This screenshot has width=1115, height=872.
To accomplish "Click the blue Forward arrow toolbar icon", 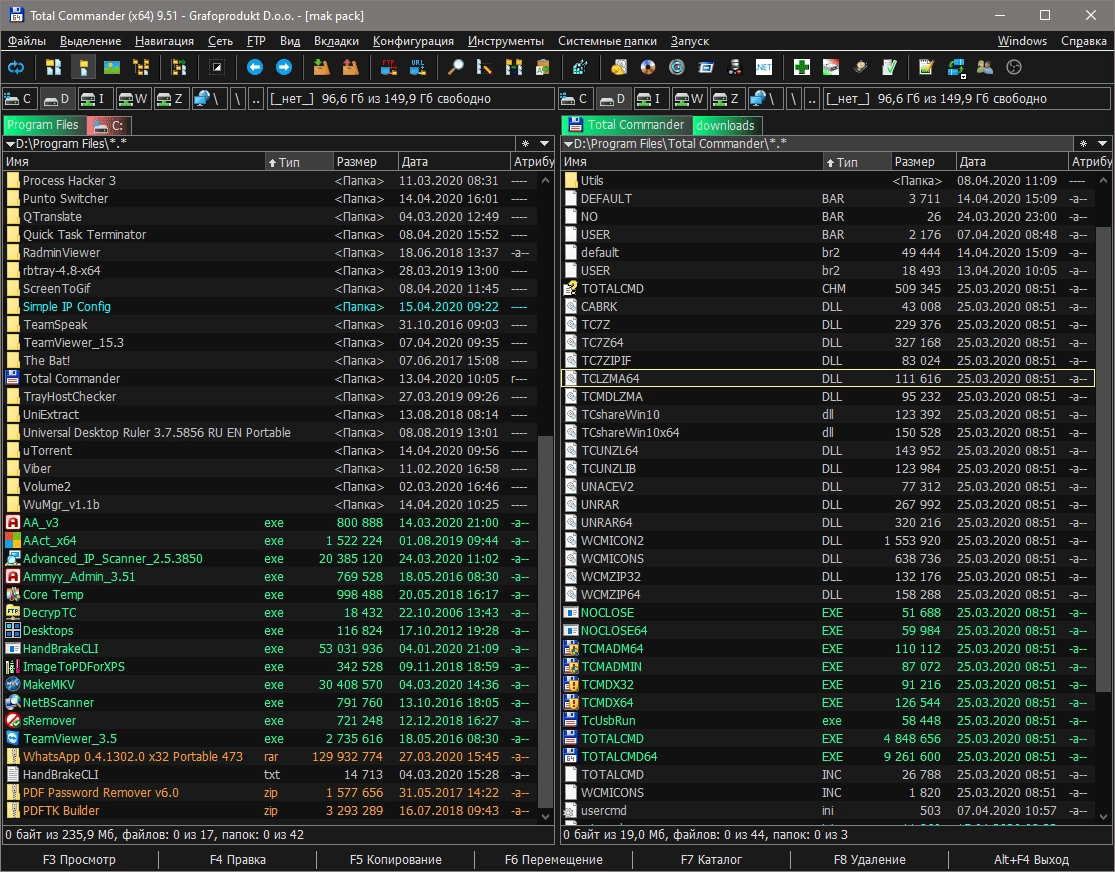I will click(284, 68).
